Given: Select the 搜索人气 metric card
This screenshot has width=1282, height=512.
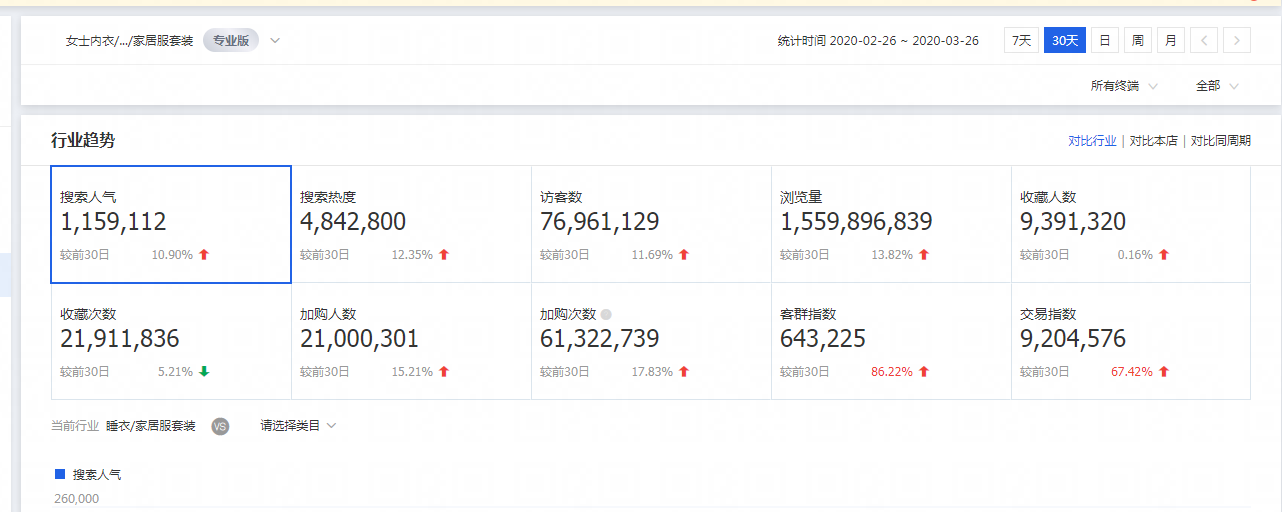Looking at the screenshot, I should point(171,224).
